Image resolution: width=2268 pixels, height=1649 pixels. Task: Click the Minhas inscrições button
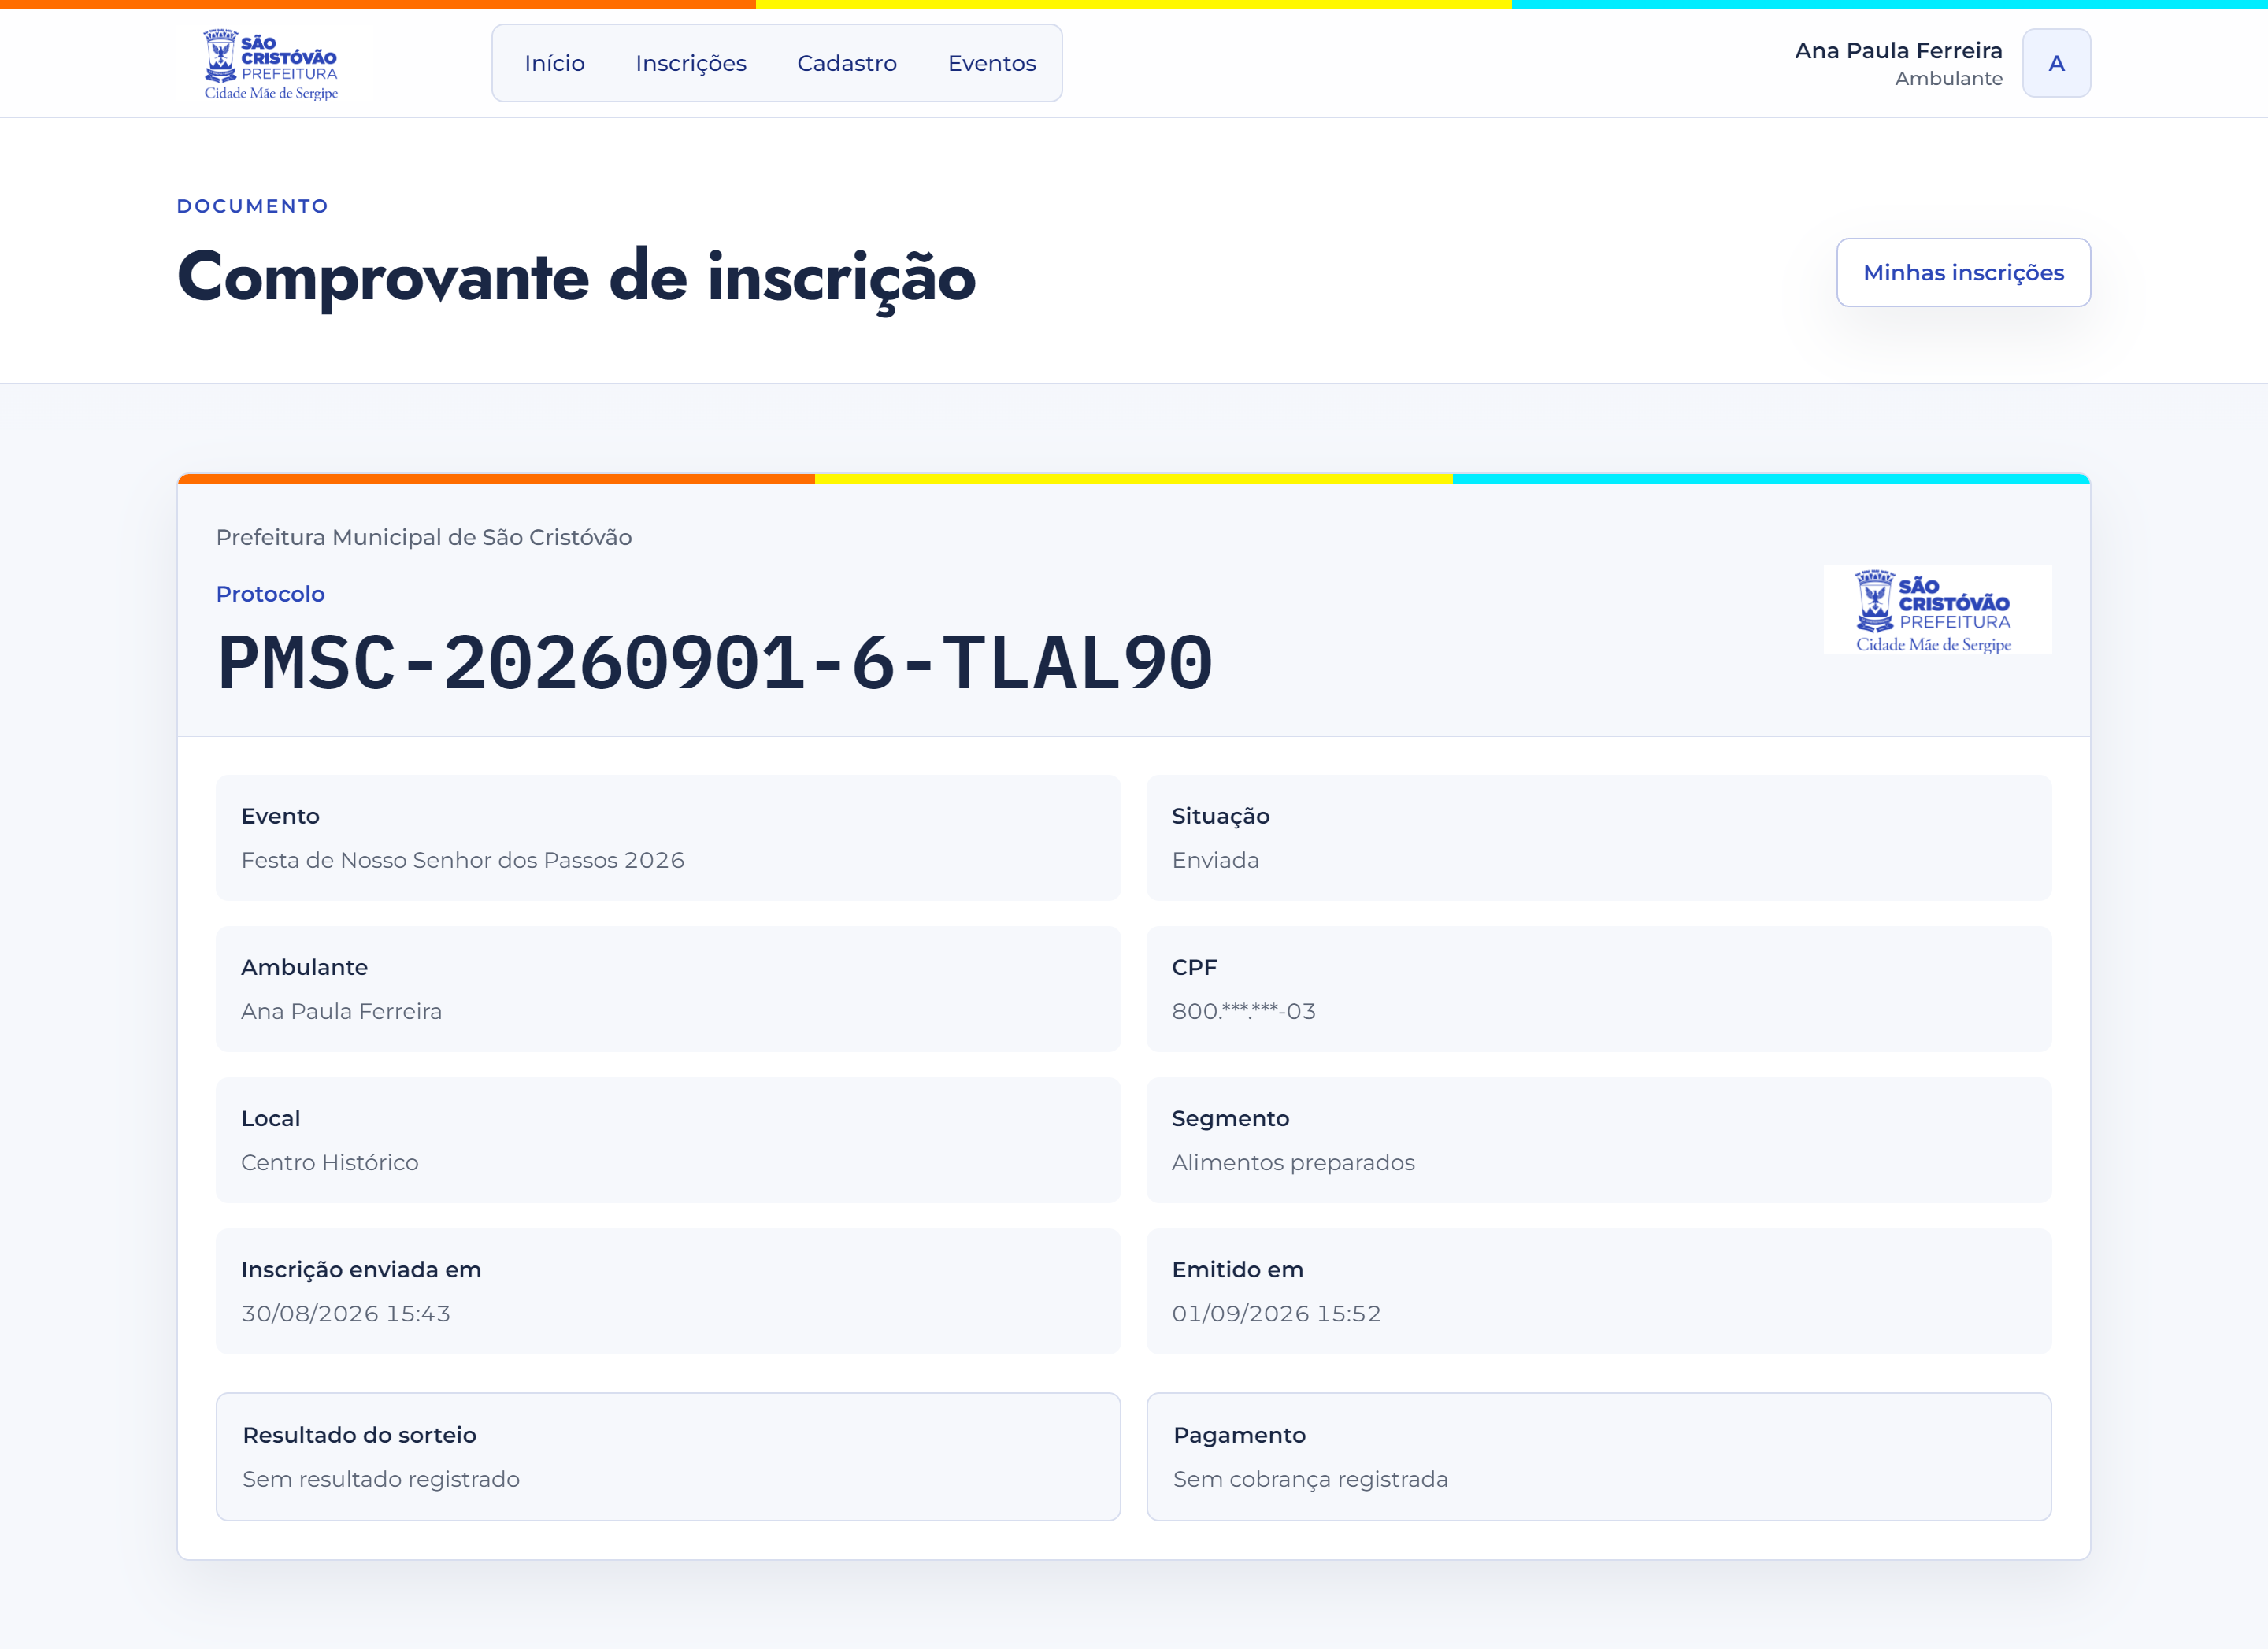(x=1963, y=272)
